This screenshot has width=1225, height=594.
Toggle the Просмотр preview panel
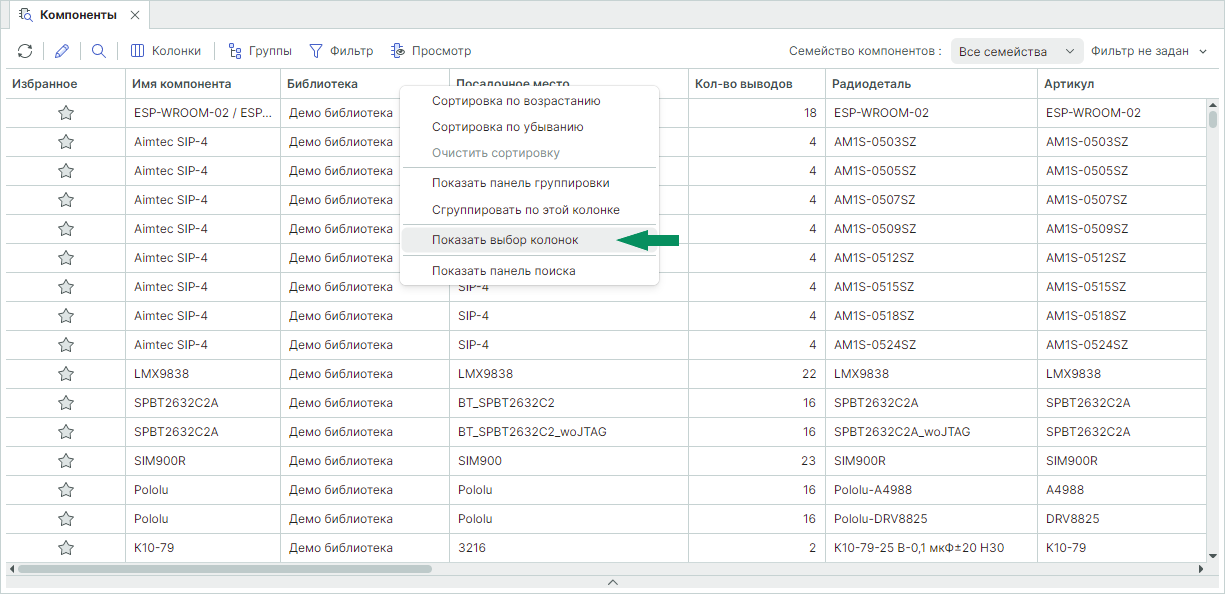pyautogui.click(x=431, y=51)
